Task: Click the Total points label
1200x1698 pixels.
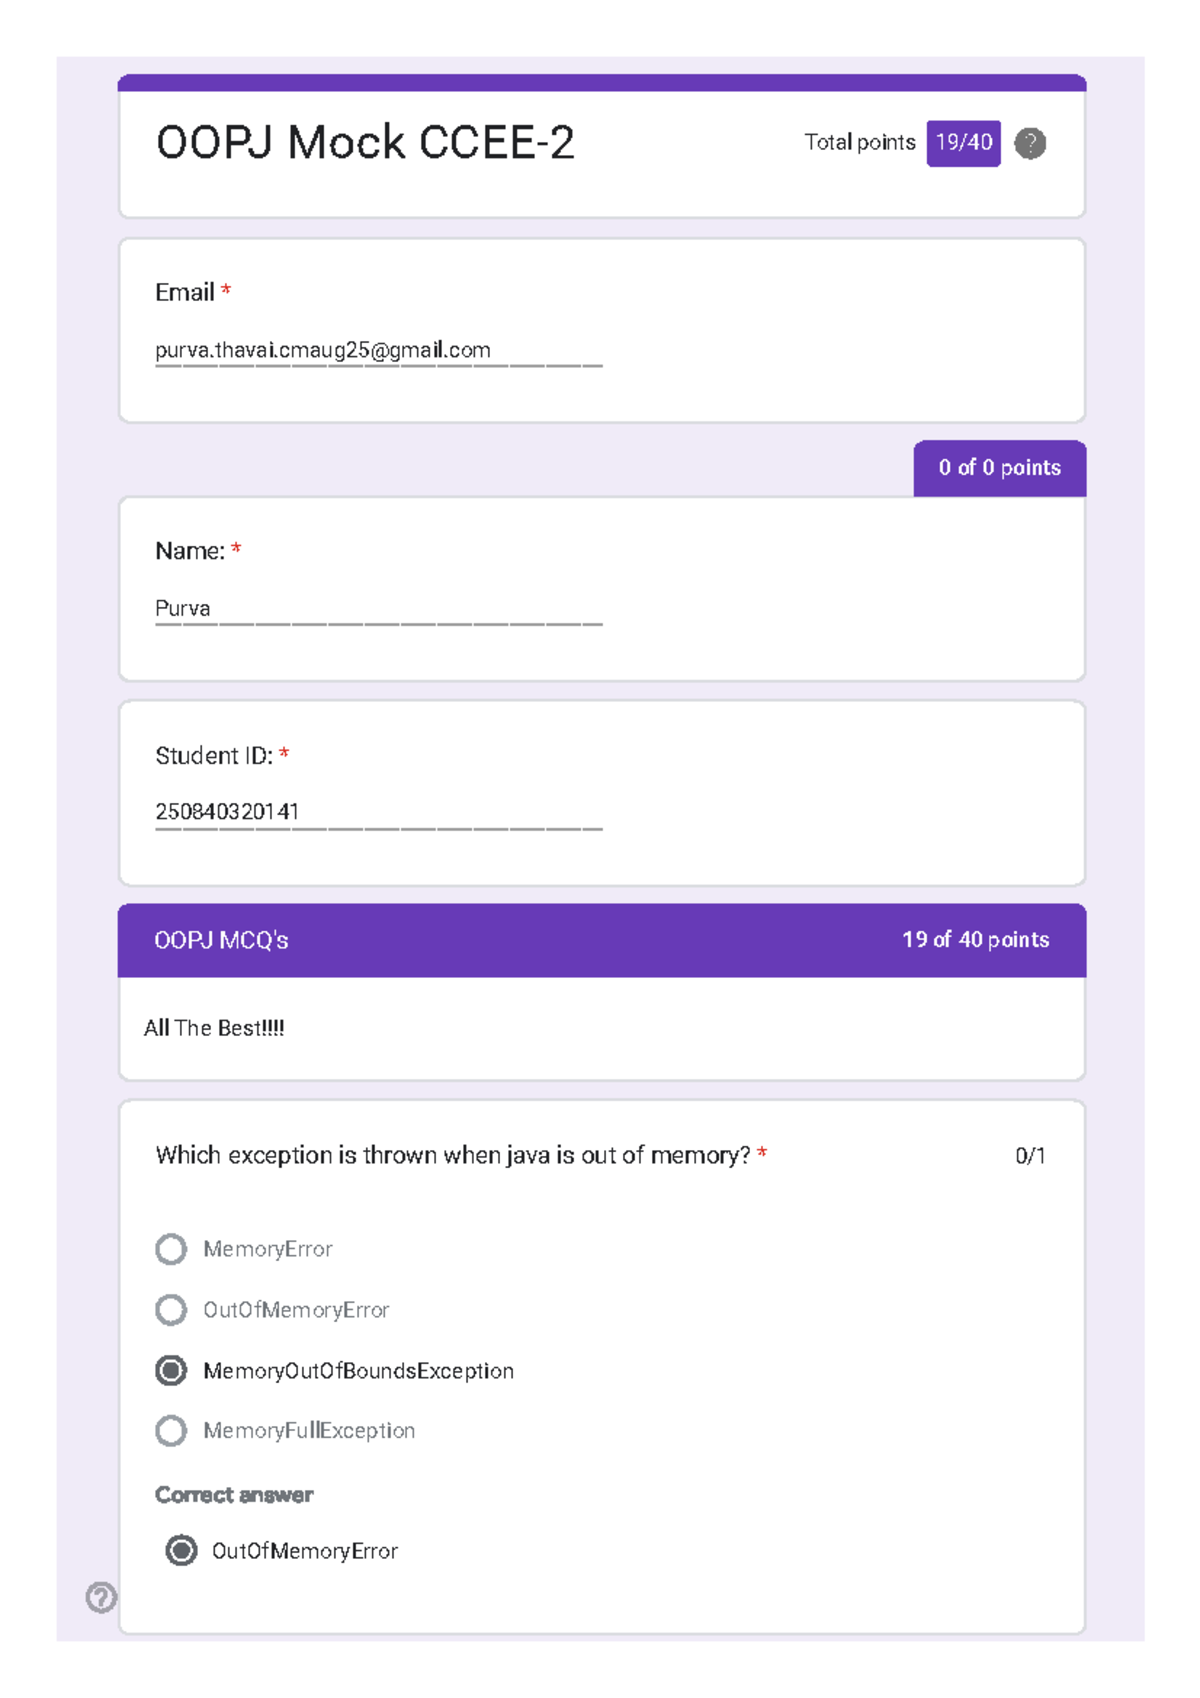Action: click(859, 143)
